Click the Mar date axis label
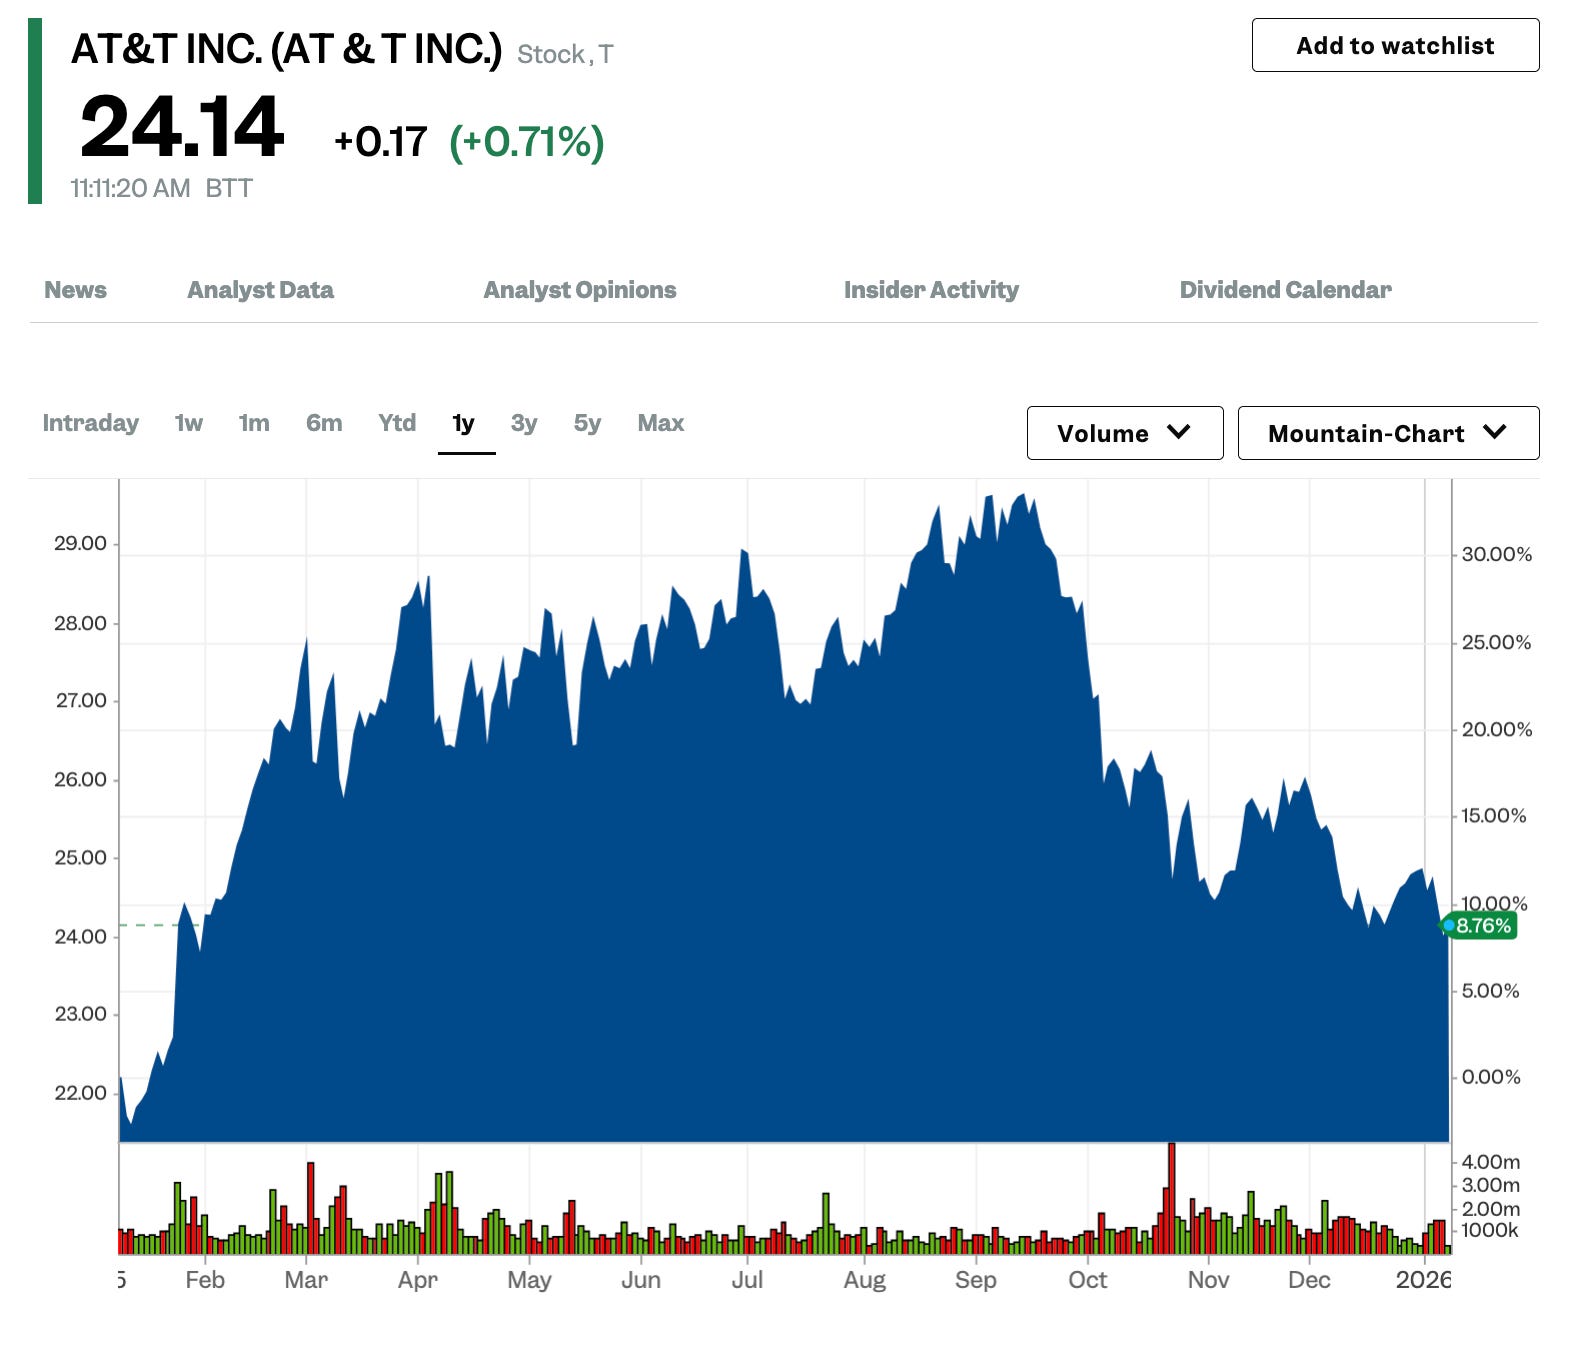1592x1348 pixels. click(x=306, y=1280)
